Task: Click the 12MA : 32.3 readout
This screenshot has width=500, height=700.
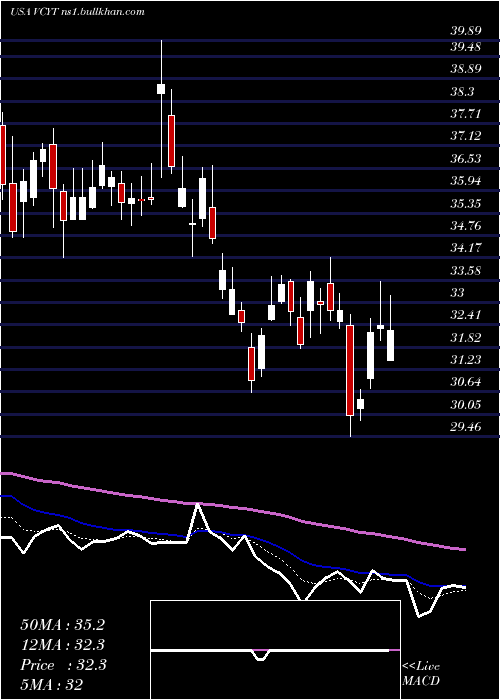Action: pyautogui.click(x=62, y=645)
